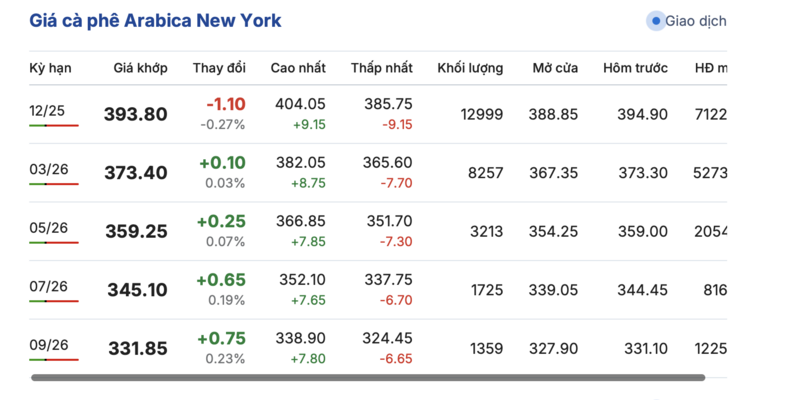Click the 12999 volume cell
800x400 pixels.
point(482,114)
